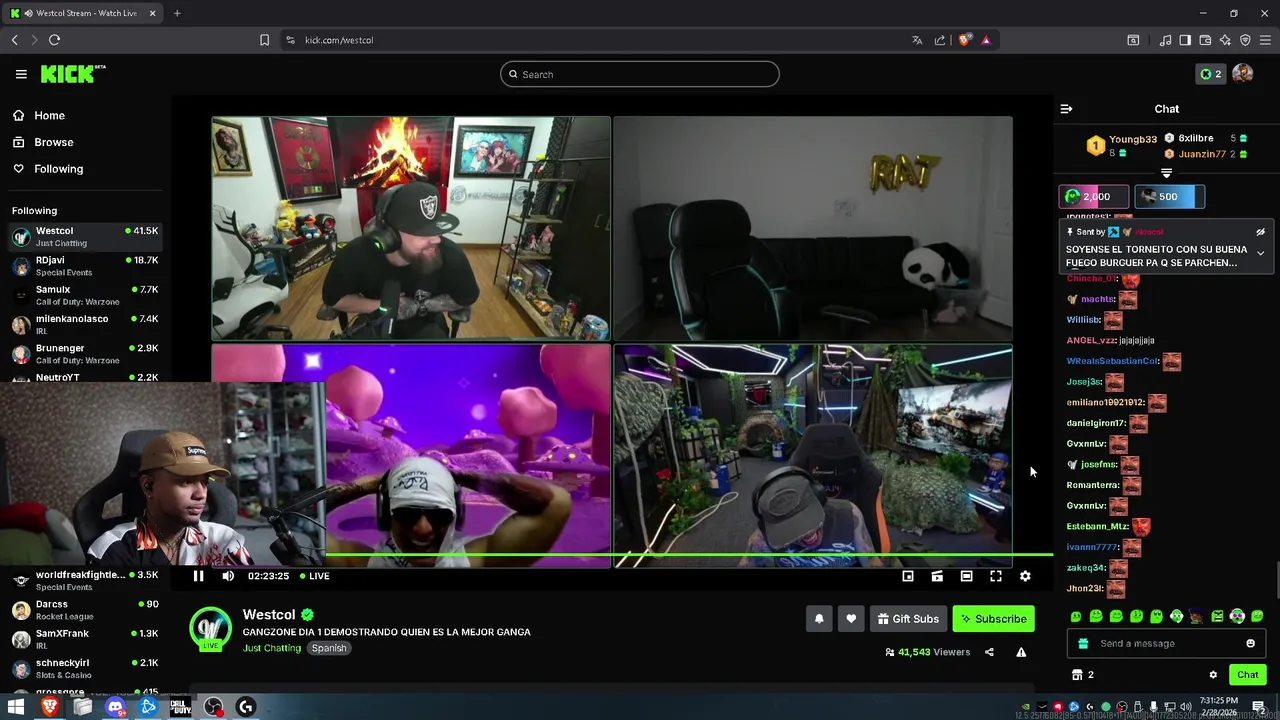Reload the browser page

[x=54, y=40]
